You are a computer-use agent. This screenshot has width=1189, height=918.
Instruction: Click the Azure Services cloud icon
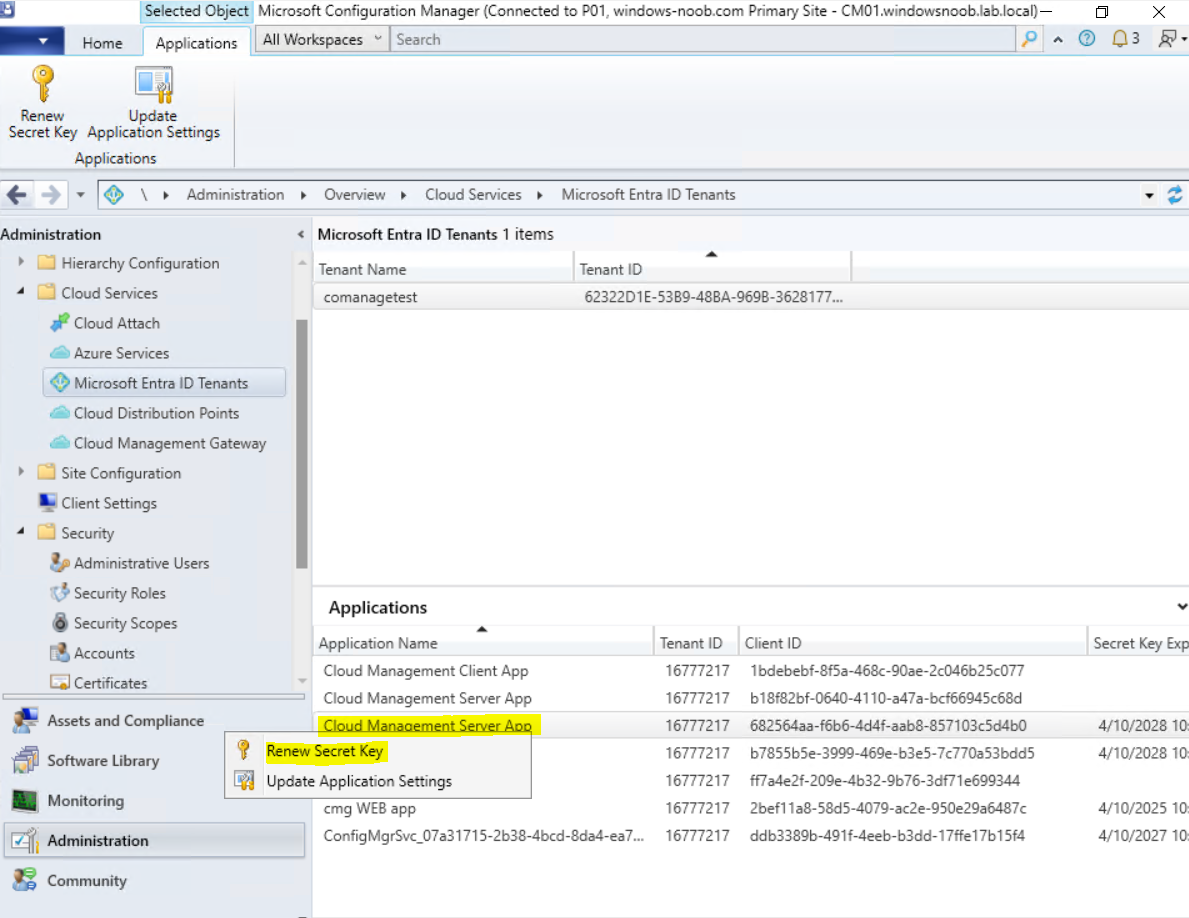pos(60,353)
